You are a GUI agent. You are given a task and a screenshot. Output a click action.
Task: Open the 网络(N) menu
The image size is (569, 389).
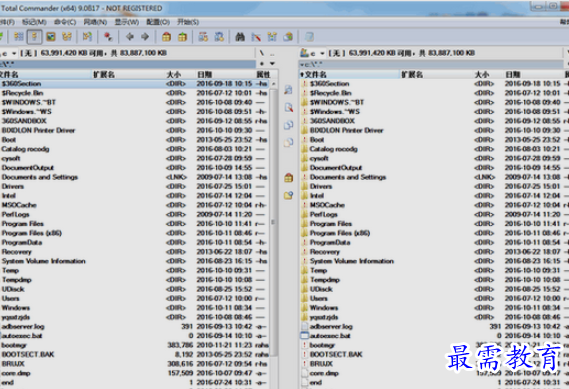[x=95, y=22]
